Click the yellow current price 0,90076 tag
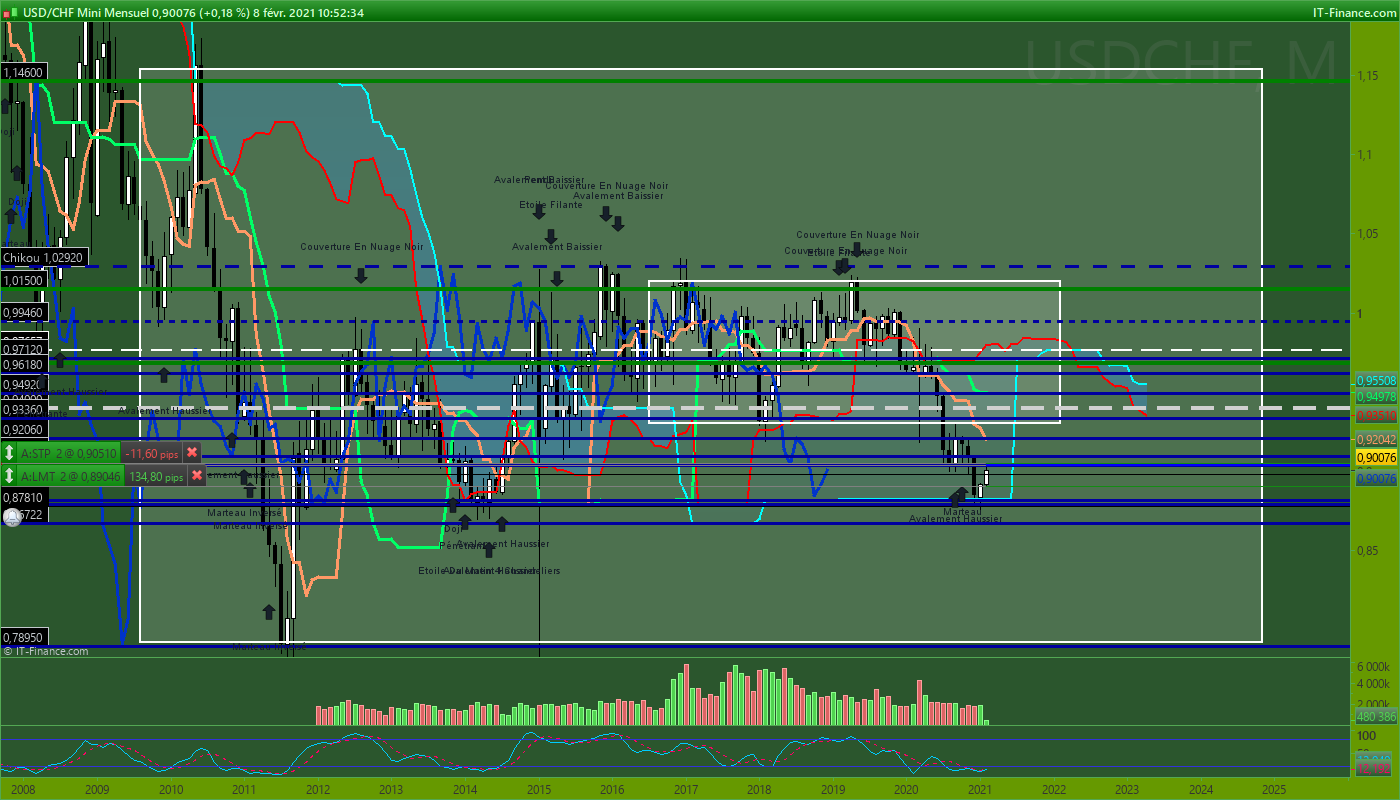 coord(1376,458)
